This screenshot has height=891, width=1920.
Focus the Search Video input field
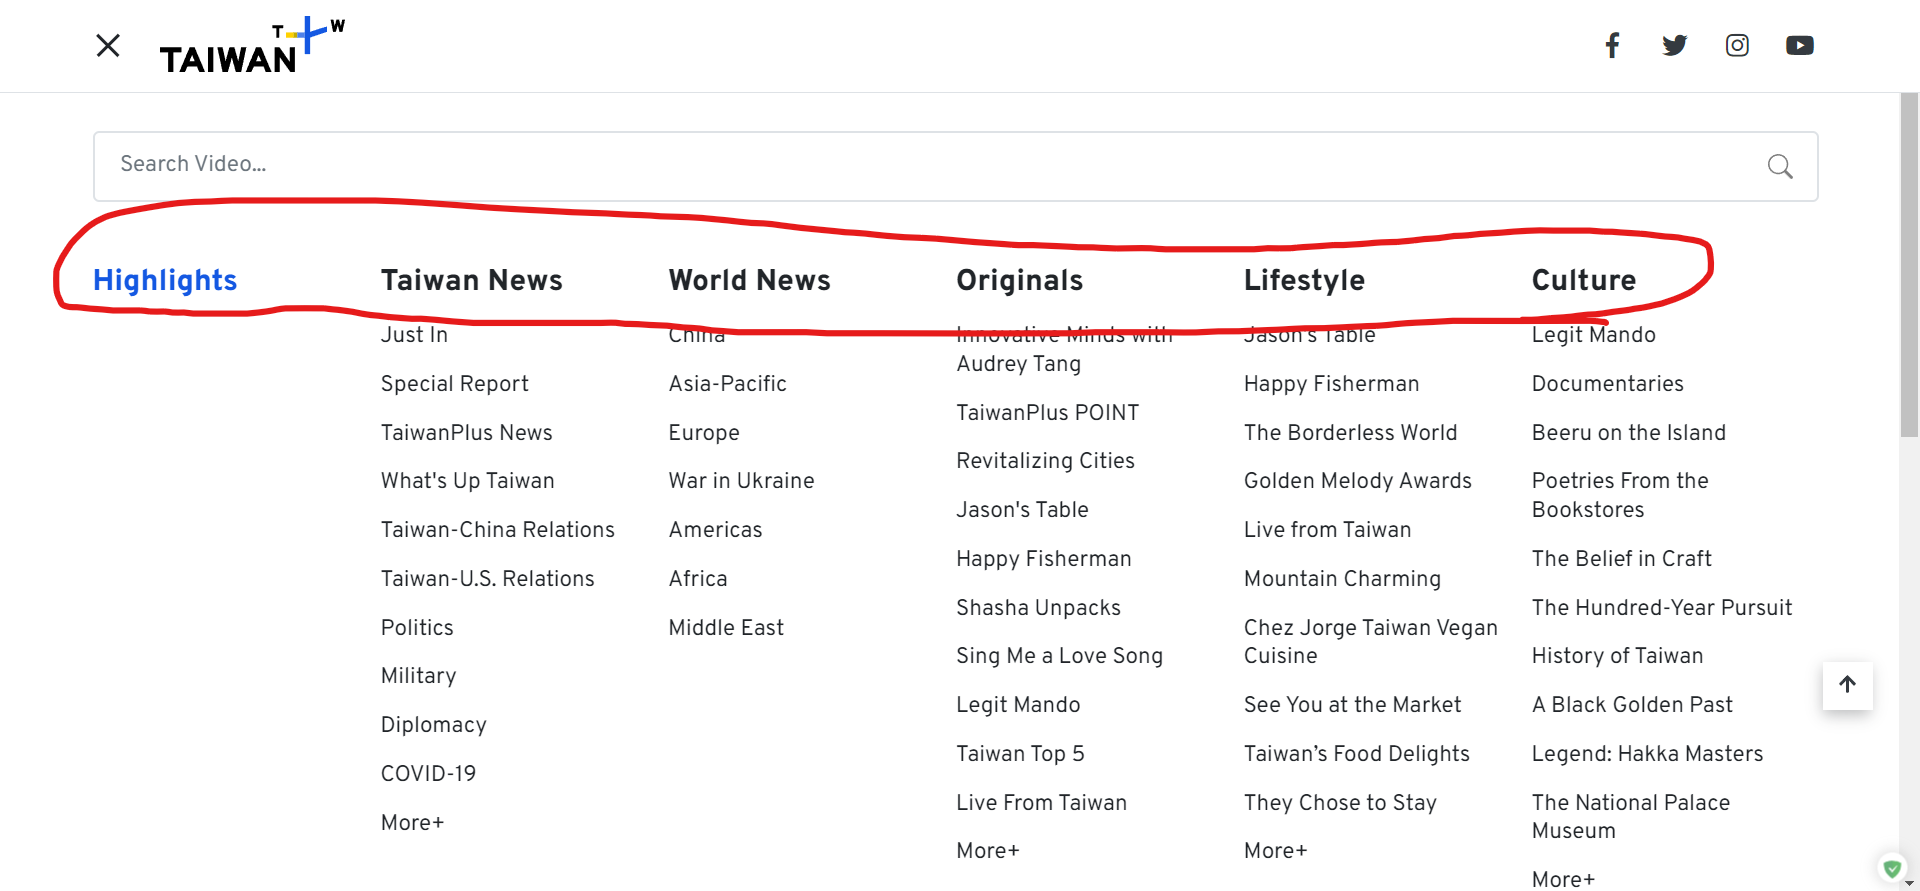956,166
